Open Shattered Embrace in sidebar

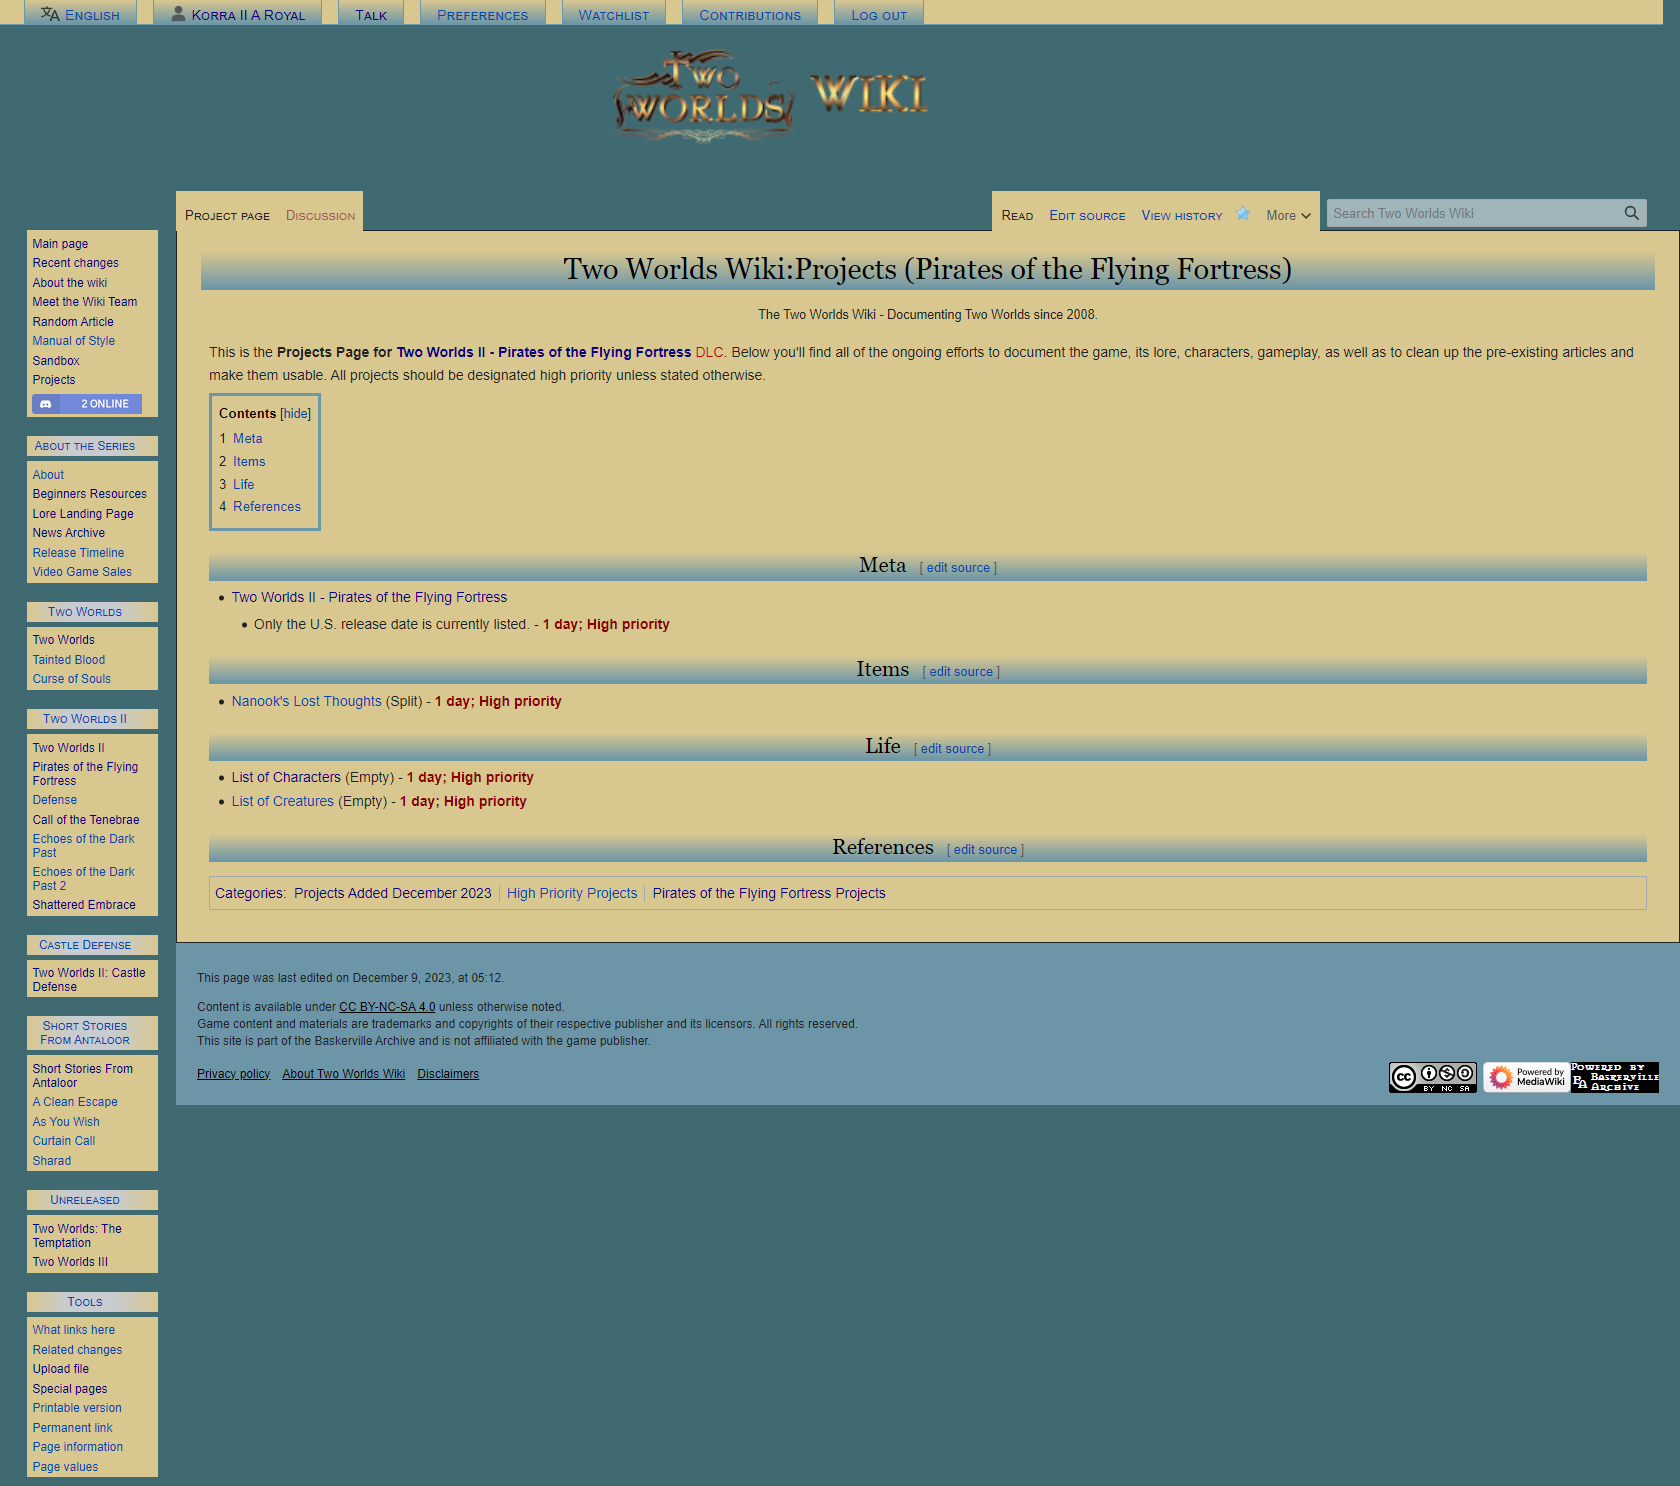click(84, 905)
